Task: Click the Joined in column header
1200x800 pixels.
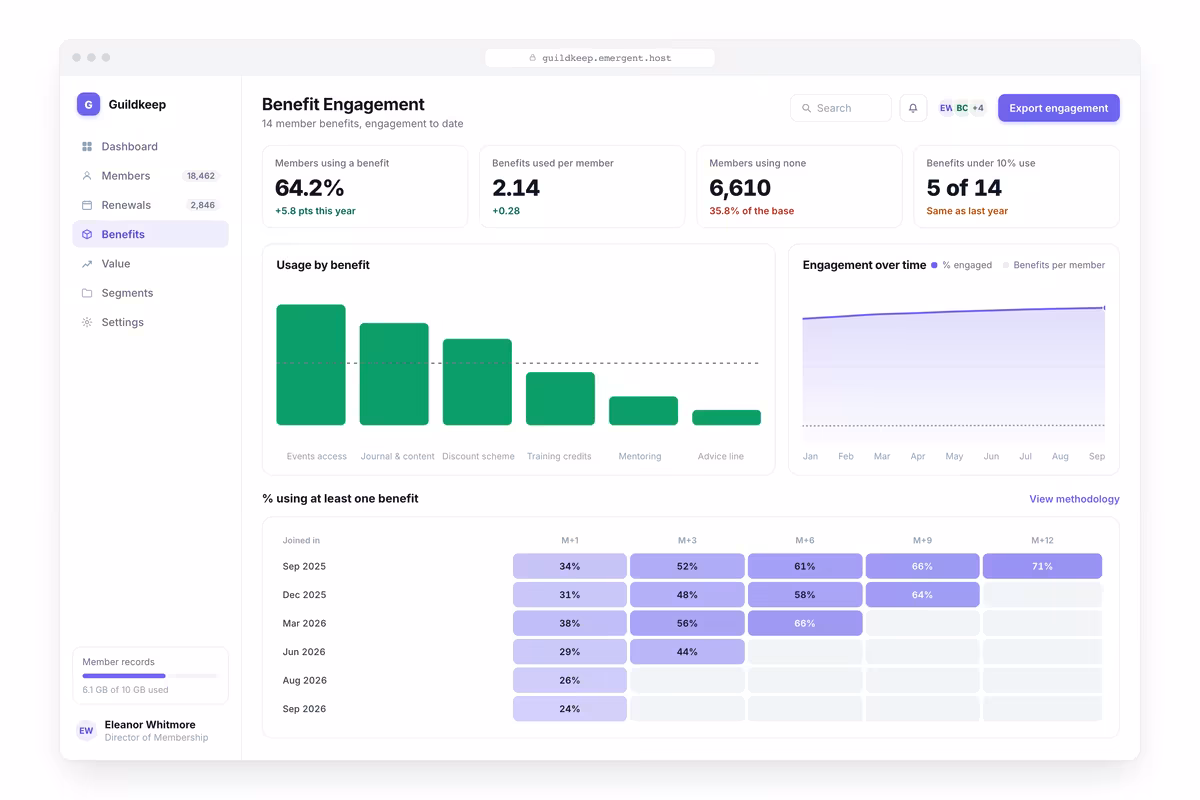Action: tap(301, 540)
